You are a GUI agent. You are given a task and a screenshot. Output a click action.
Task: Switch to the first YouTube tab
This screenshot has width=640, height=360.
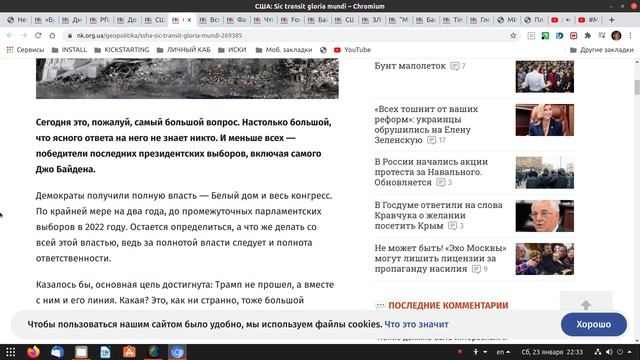pos(562,20)
